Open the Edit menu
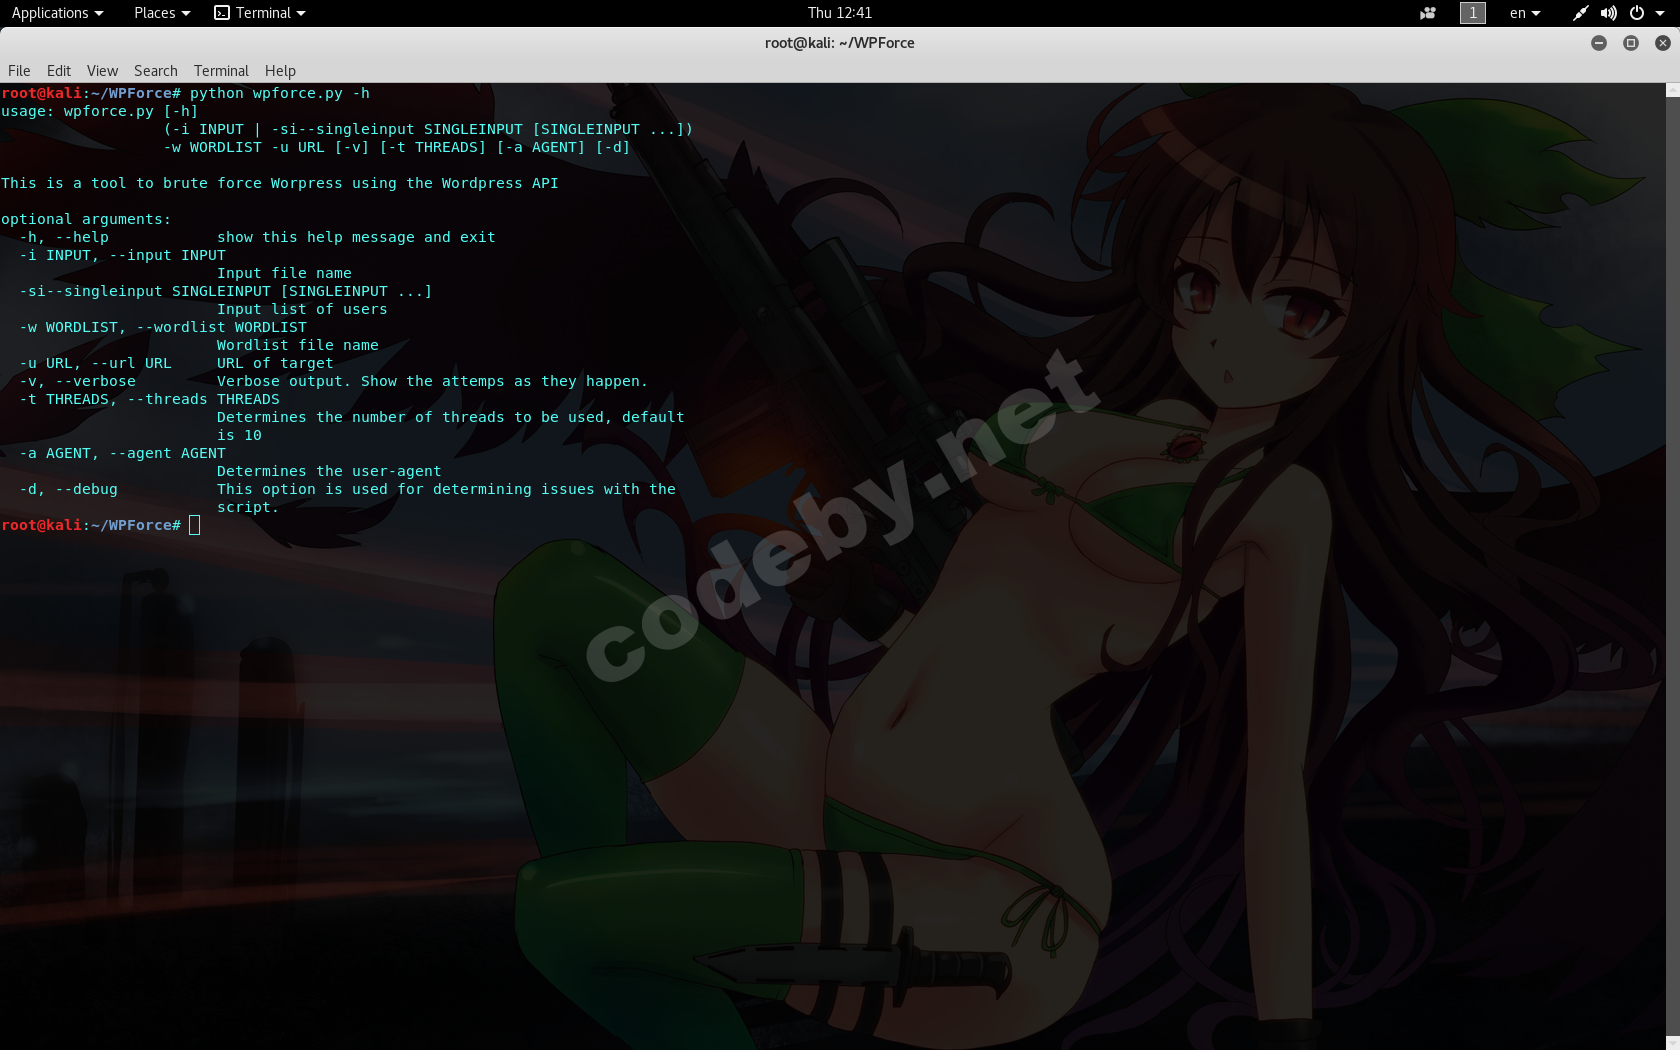1680x1050 pixels. point(59,71)
